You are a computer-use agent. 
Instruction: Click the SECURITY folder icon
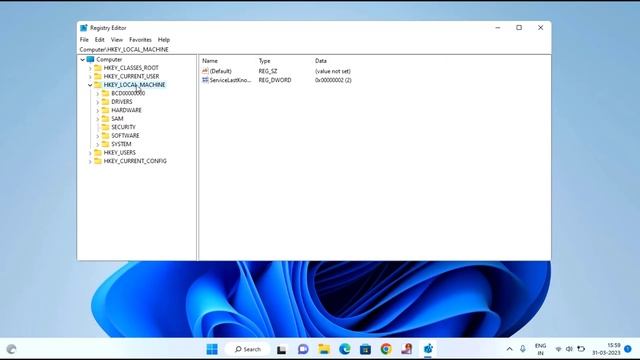pyautogui.click(x=105, y=127)
